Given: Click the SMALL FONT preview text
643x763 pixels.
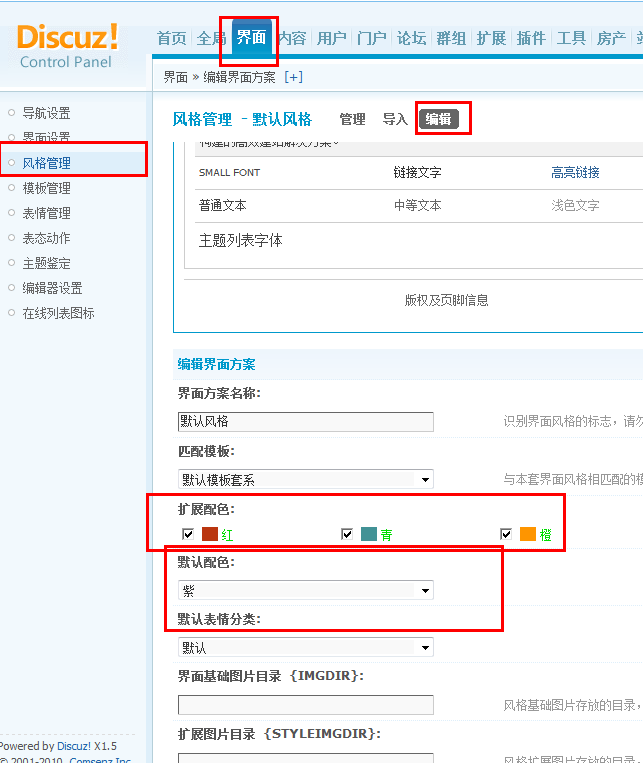Looking at the screenshot, I should pyautogui.click(x=229, y=173).
